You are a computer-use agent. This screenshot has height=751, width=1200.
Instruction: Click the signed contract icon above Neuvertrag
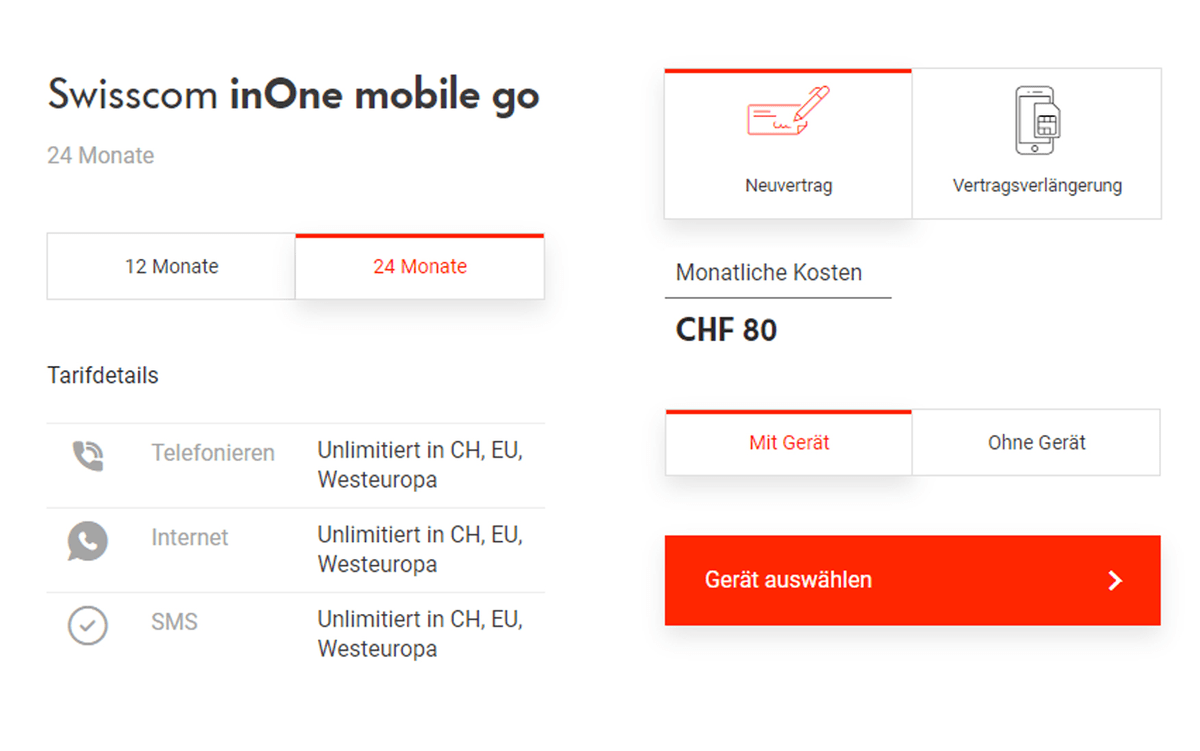[788, 112]
